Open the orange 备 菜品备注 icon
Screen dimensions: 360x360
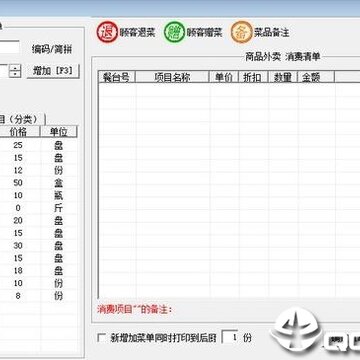coord(241,32)
